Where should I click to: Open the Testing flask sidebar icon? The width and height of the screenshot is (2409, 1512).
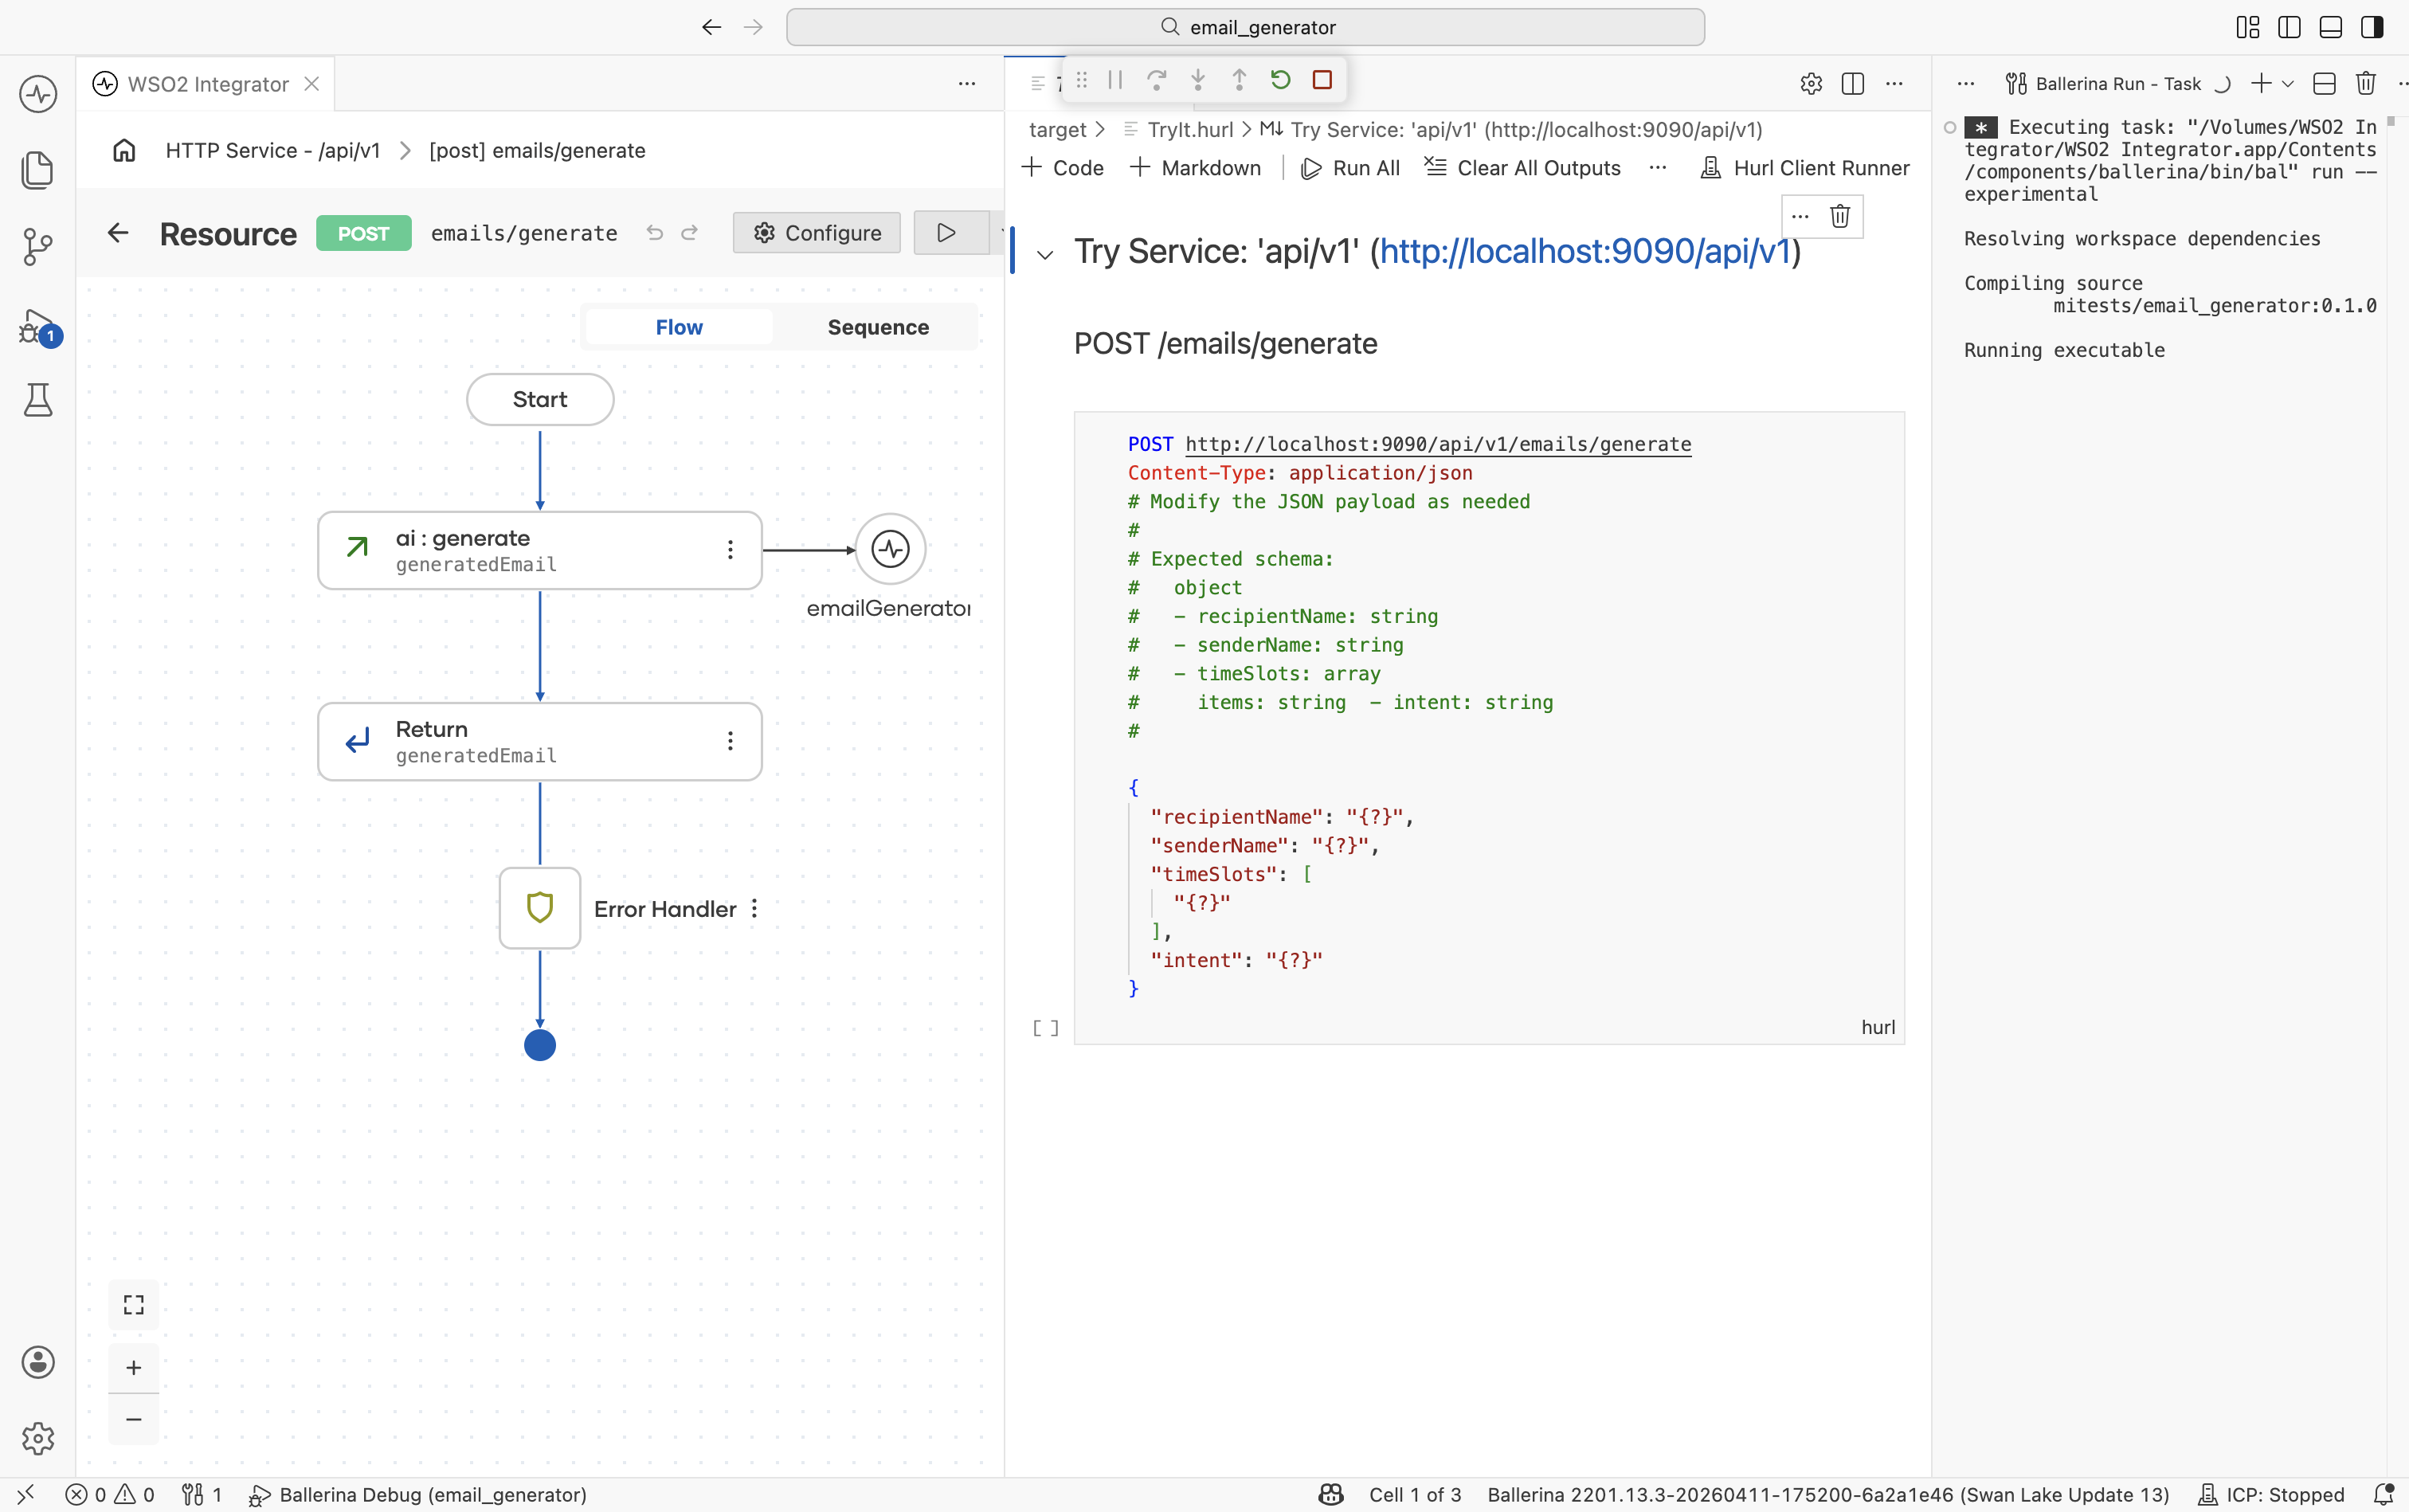[38, 400]
